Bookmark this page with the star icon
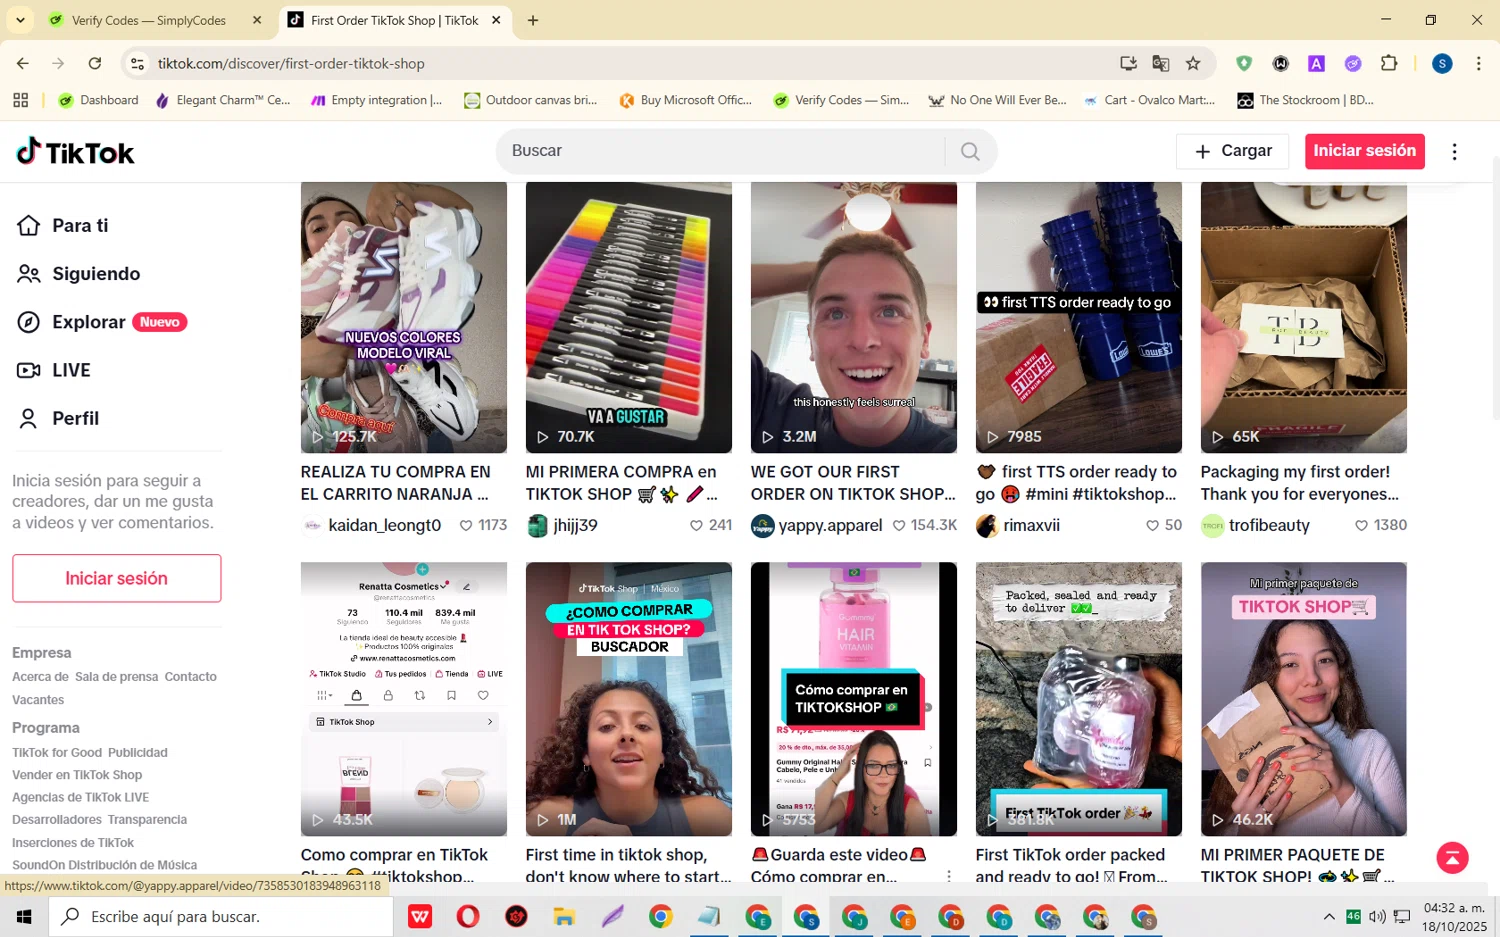 [x=1193, y=63]
